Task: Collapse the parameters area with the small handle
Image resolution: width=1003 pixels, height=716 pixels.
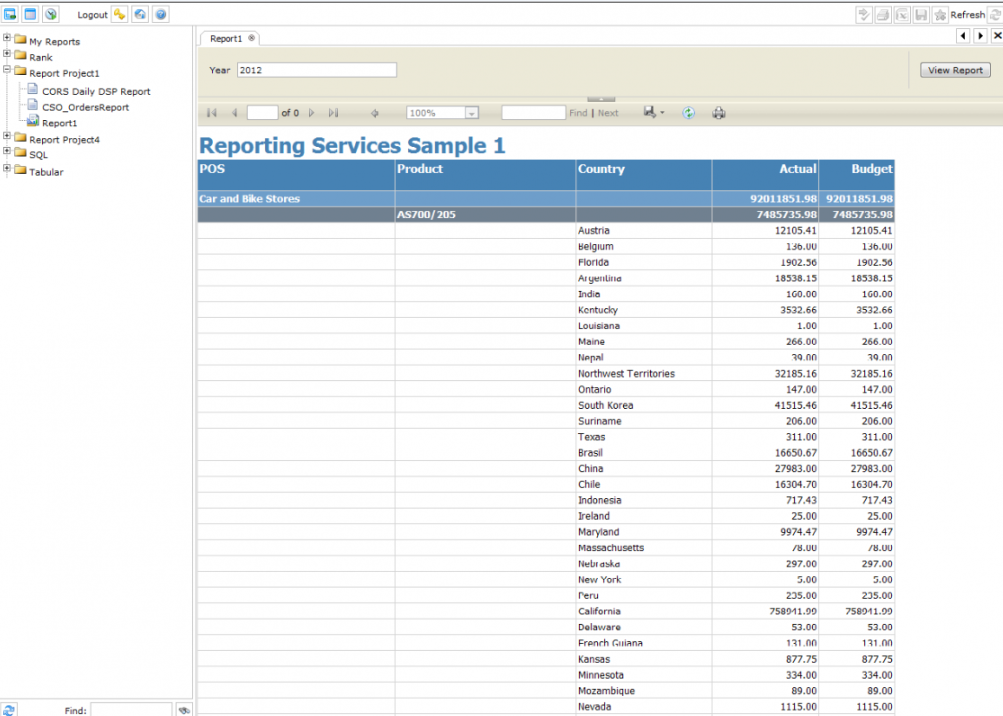Action: coord(601,99)
